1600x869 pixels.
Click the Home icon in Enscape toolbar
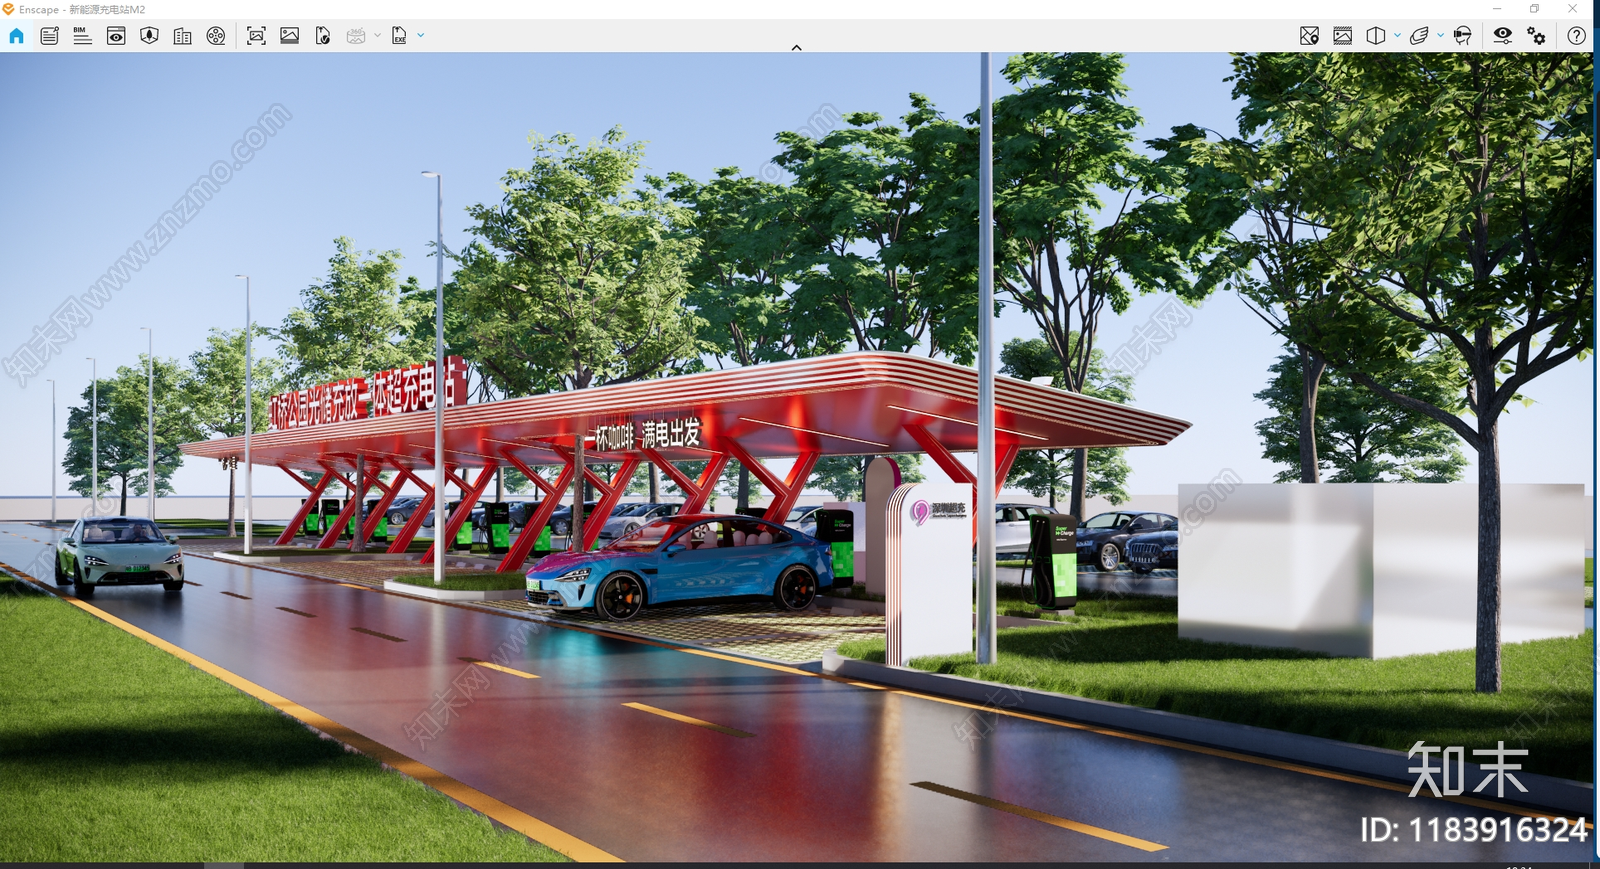point(16,36)
